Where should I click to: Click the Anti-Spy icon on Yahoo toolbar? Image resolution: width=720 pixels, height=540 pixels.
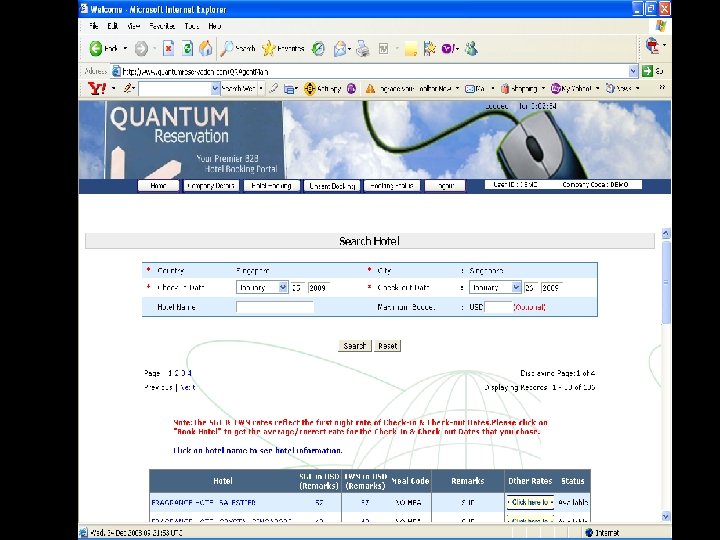[310, 89]
